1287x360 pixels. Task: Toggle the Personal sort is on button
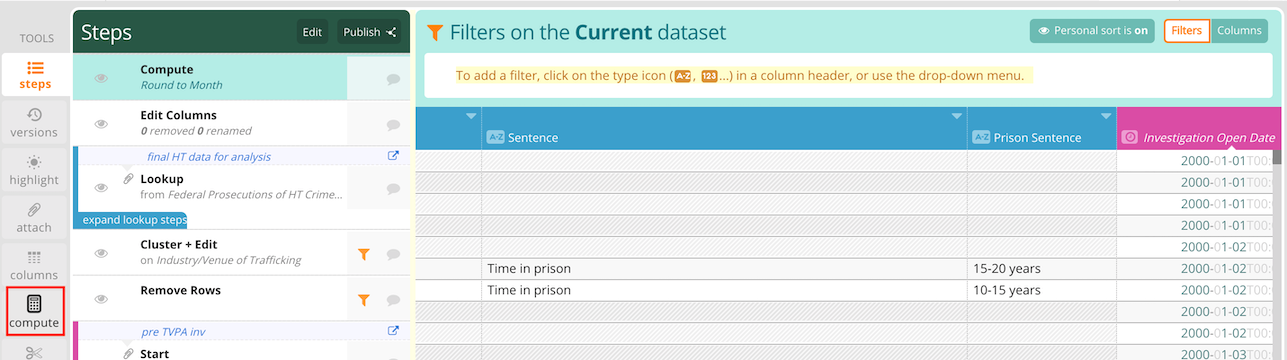(1093, 31)
